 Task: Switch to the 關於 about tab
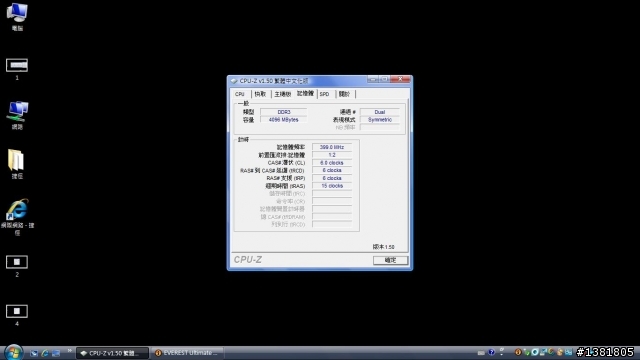(x=345, y=94)
